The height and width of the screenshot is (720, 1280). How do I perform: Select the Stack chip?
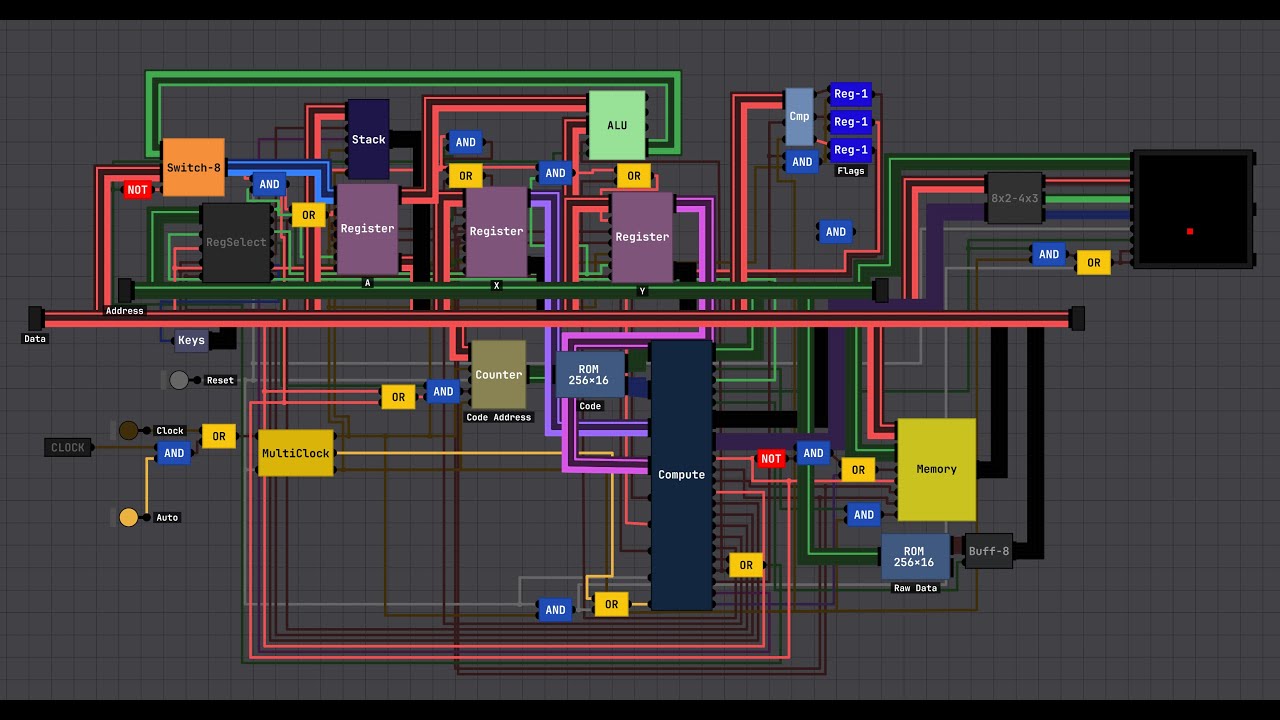pyautogui.click(x=368, y=139)
